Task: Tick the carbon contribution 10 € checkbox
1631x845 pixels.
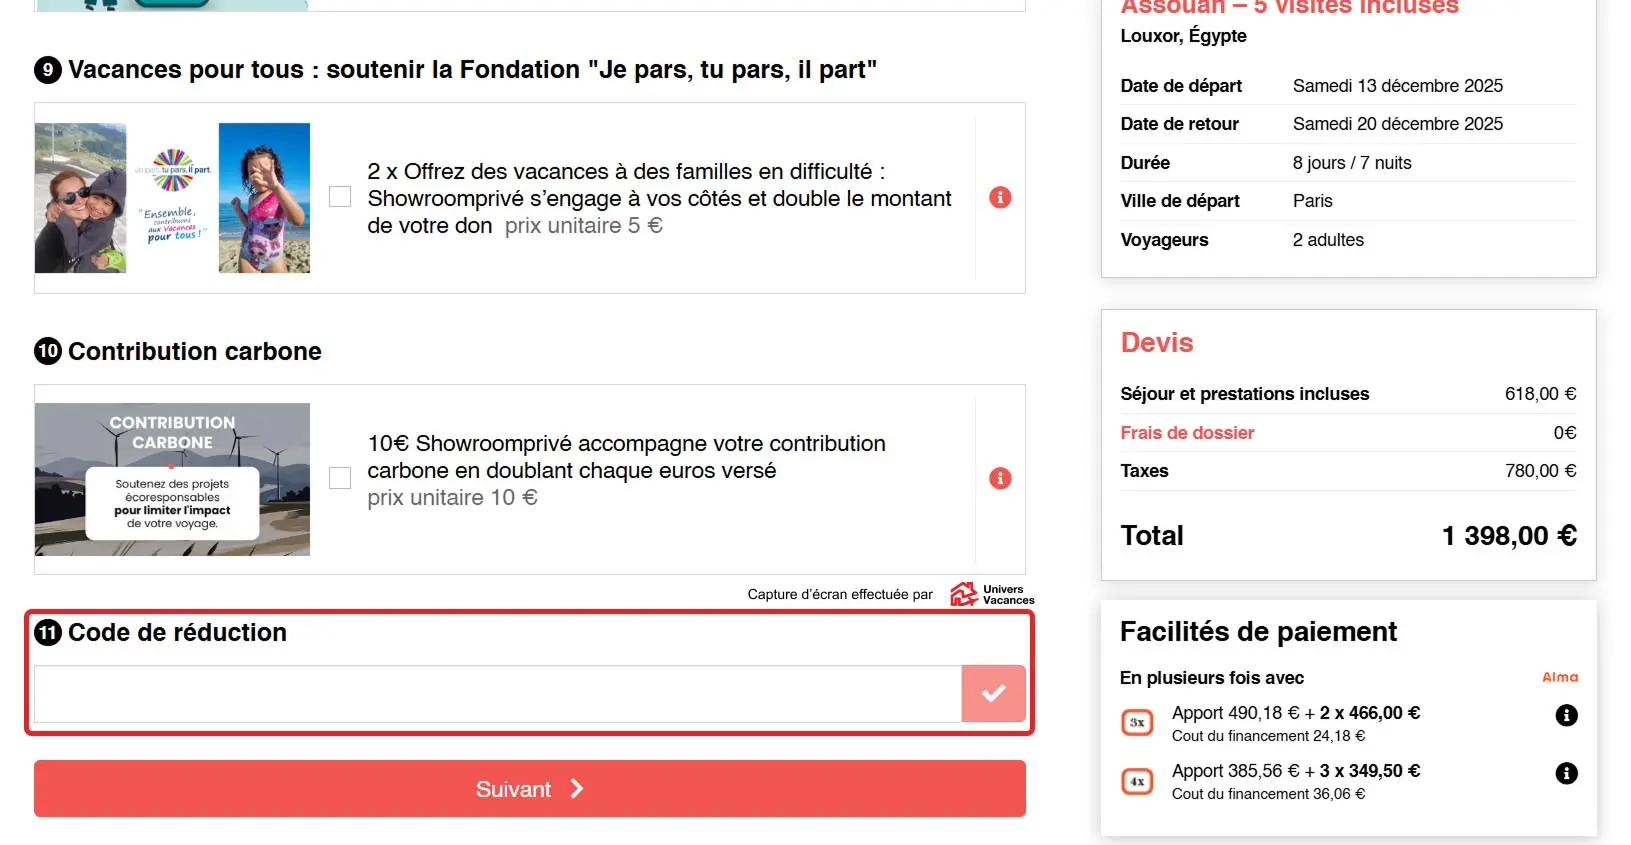Action: point(340,478)
